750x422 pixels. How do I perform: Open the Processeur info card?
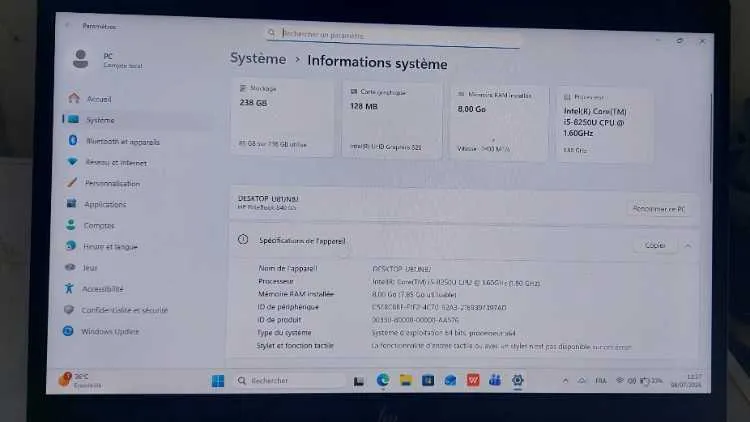point(604,125)
